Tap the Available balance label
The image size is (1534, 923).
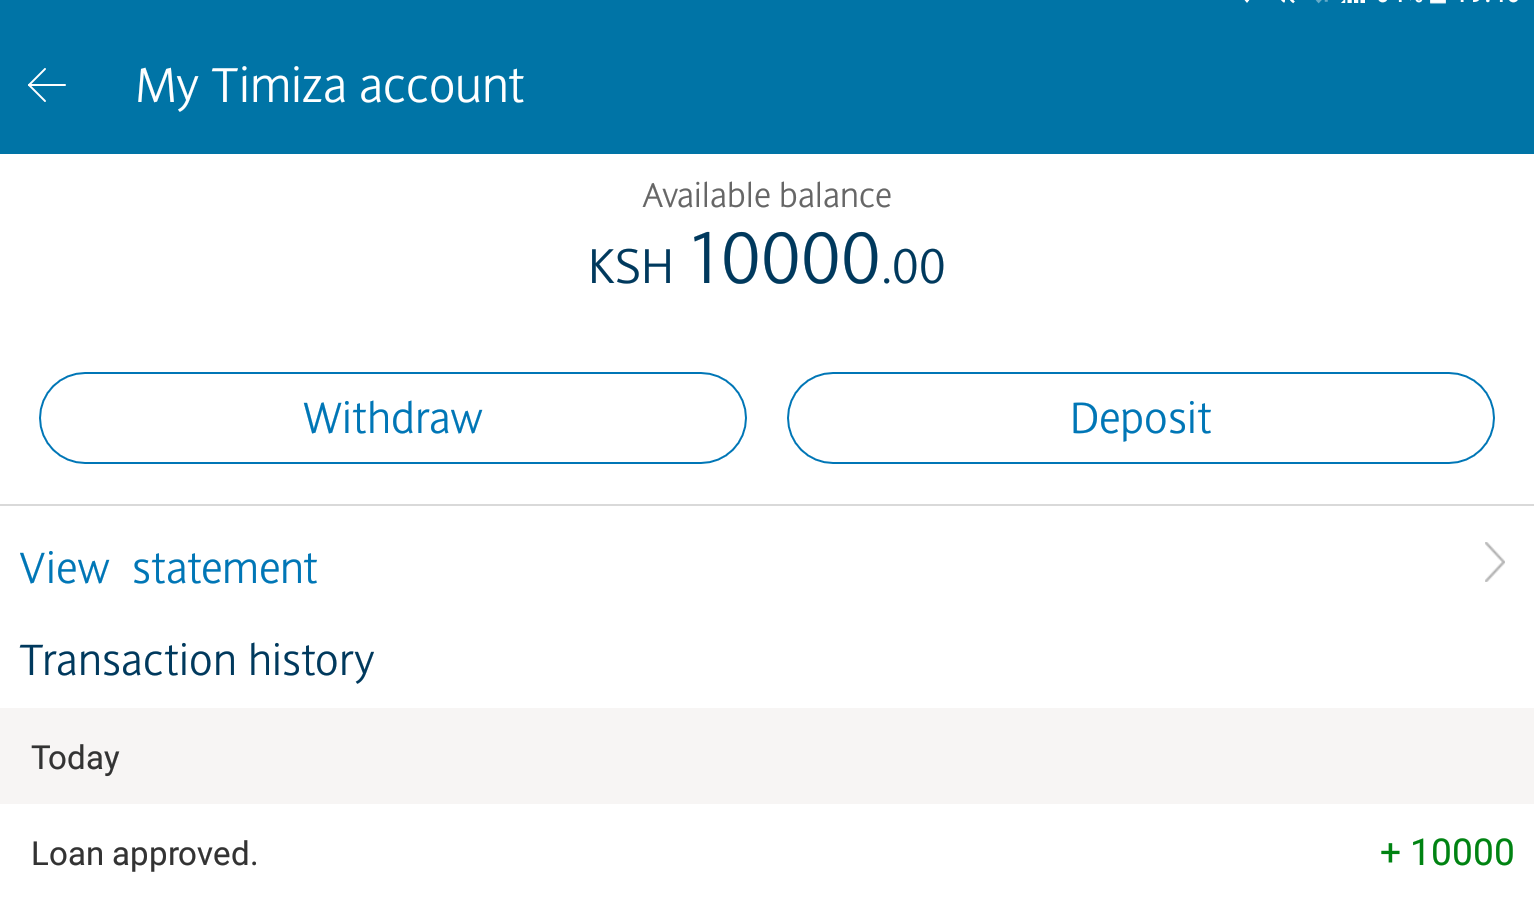[766, 196]
